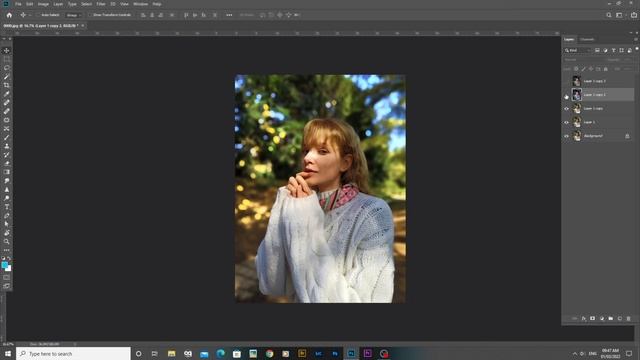The height and width of the screenshot is (360, 640).
Task: Close the open document tab
Action: (82, 26)
